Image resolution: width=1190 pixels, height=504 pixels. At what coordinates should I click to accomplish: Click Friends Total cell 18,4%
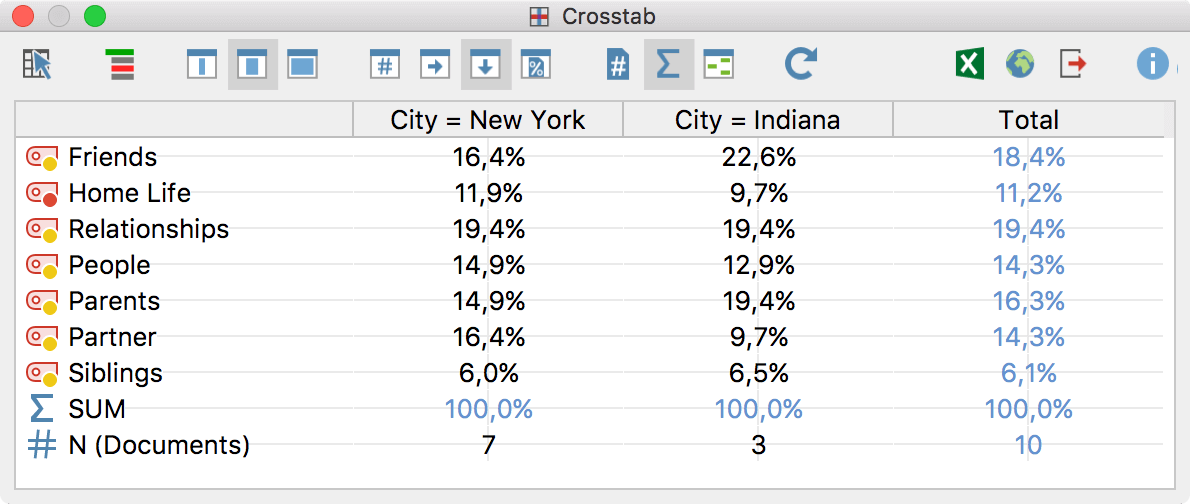coord(1029,157)
